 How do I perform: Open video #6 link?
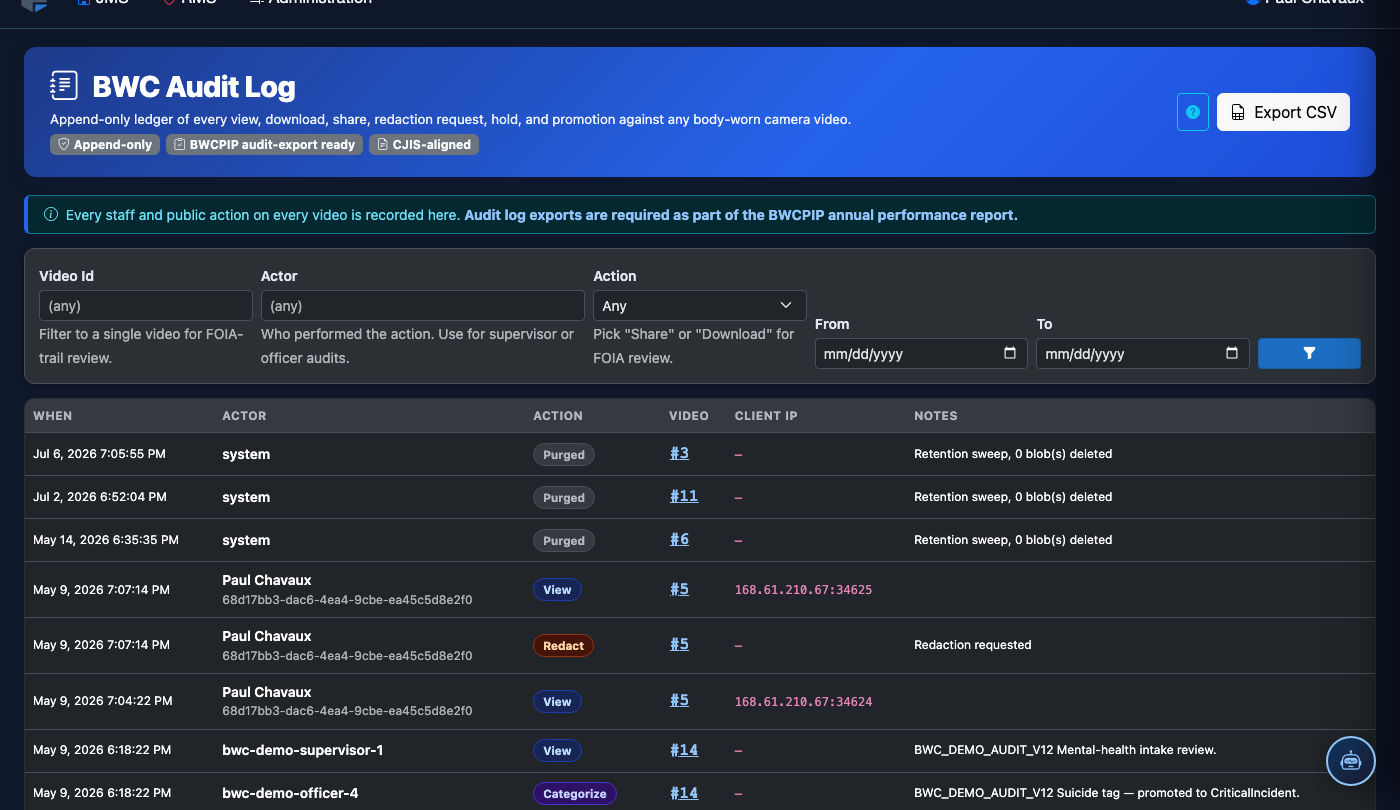(679, 539)
